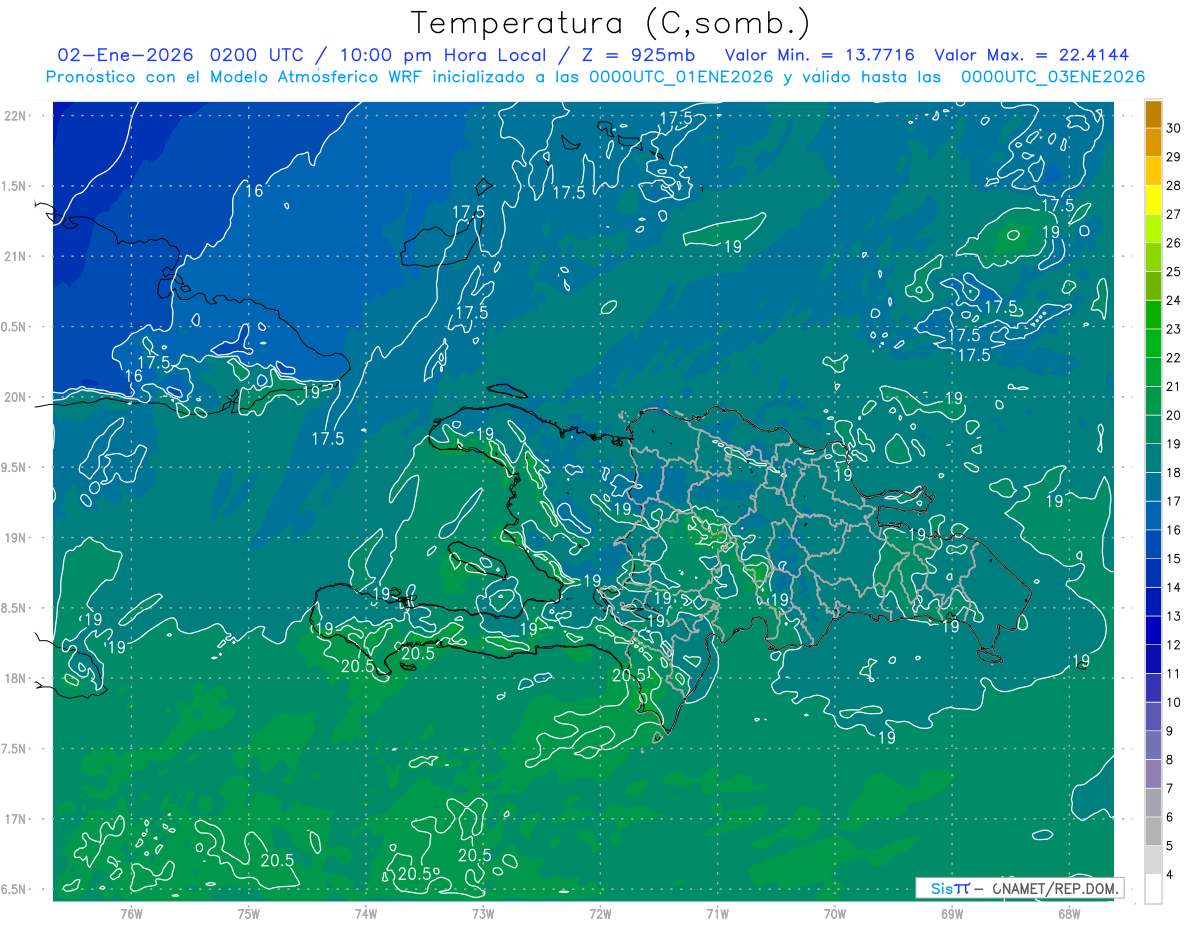
Task: Click the '21N' latitude label
Action: (16, 256)
